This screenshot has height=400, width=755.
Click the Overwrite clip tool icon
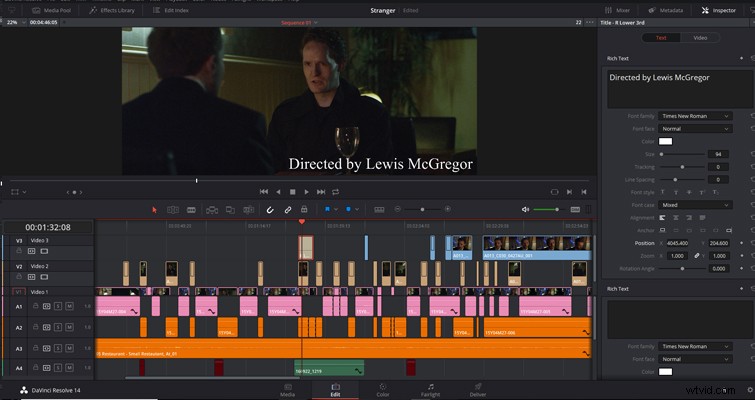click(230, 210)
